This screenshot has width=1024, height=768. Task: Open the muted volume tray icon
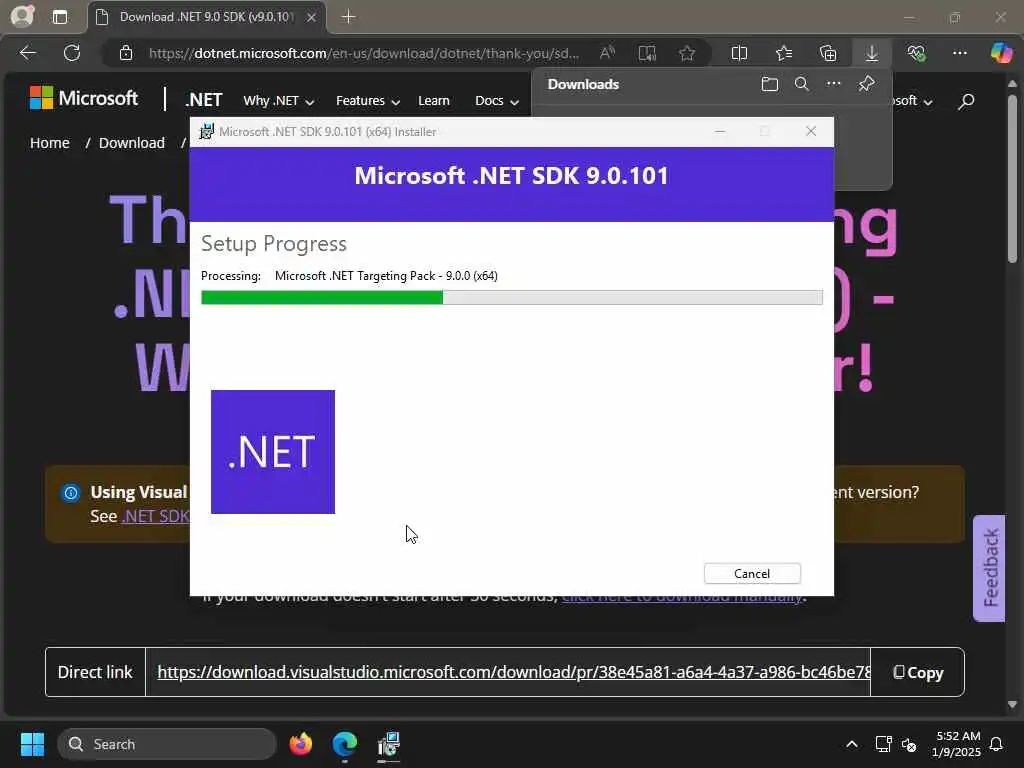(909, 744)
